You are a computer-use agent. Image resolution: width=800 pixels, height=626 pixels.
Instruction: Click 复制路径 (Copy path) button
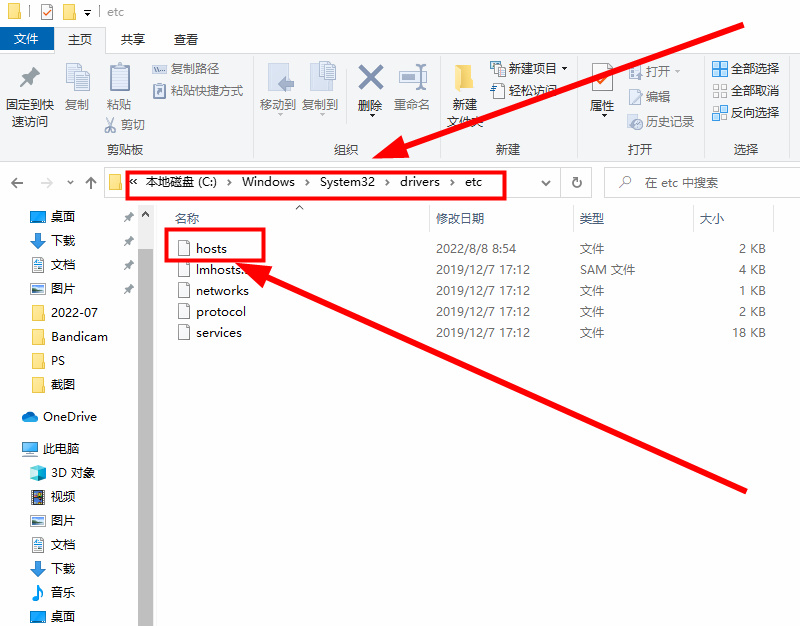(187, 69)
